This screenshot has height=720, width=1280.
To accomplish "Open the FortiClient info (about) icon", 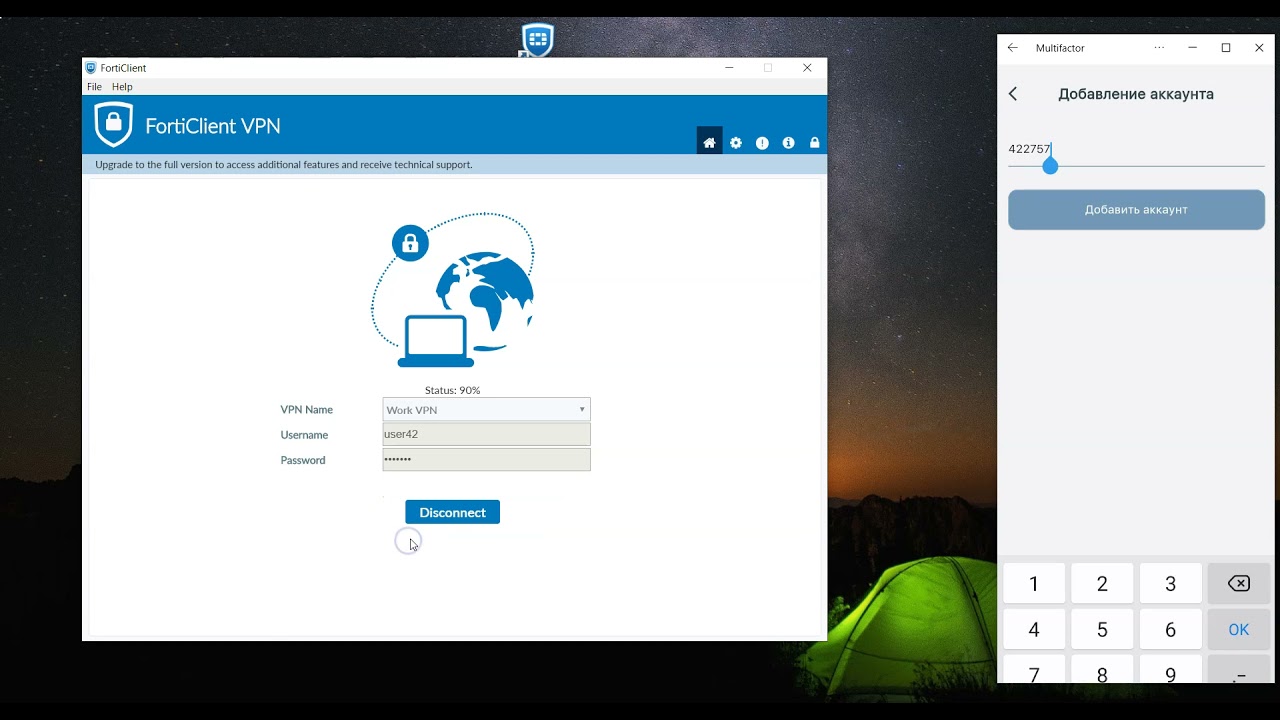I will [788, 143].
